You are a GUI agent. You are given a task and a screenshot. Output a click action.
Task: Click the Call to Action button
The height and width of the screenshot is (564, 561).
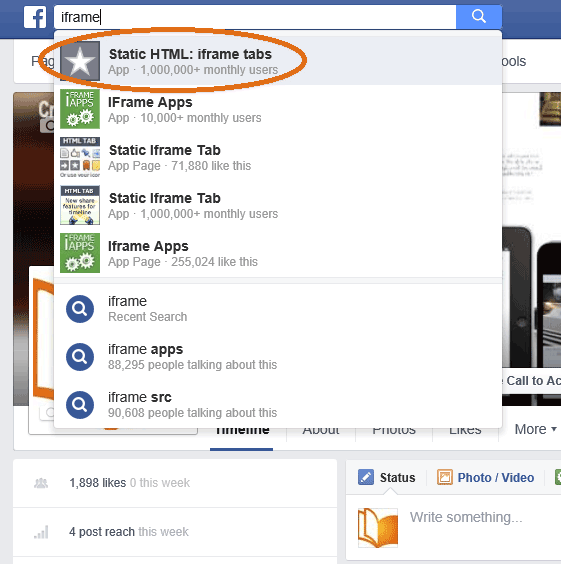tap(532, 381)
